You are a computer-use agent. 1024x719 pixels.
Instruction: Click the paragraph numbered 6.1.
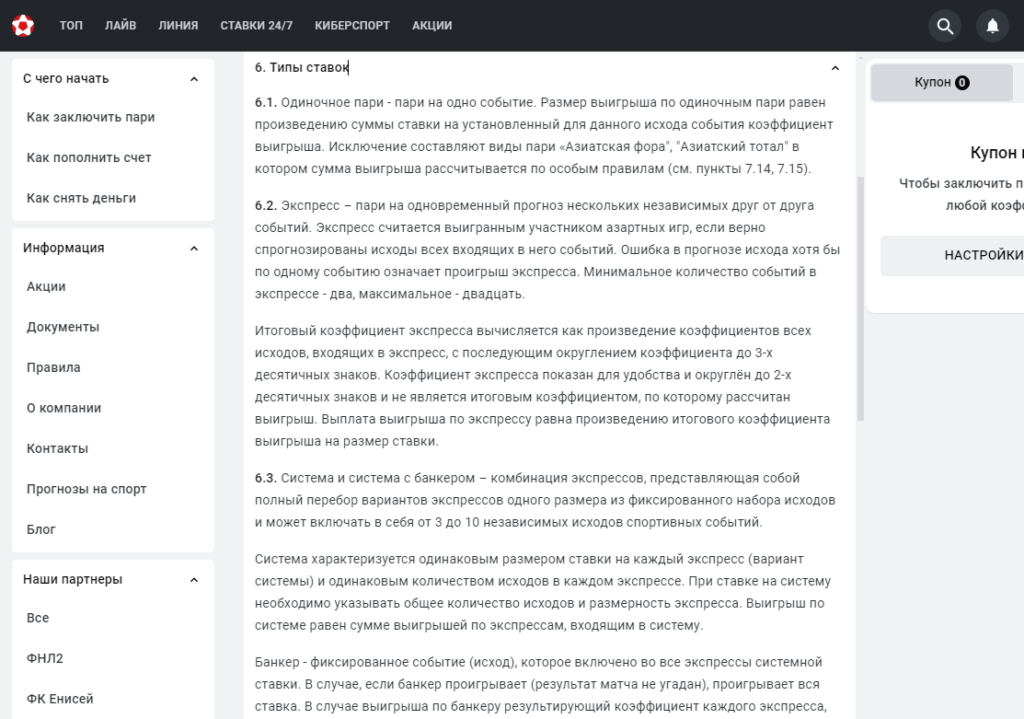pyautogui.click(x=543, y=135)
